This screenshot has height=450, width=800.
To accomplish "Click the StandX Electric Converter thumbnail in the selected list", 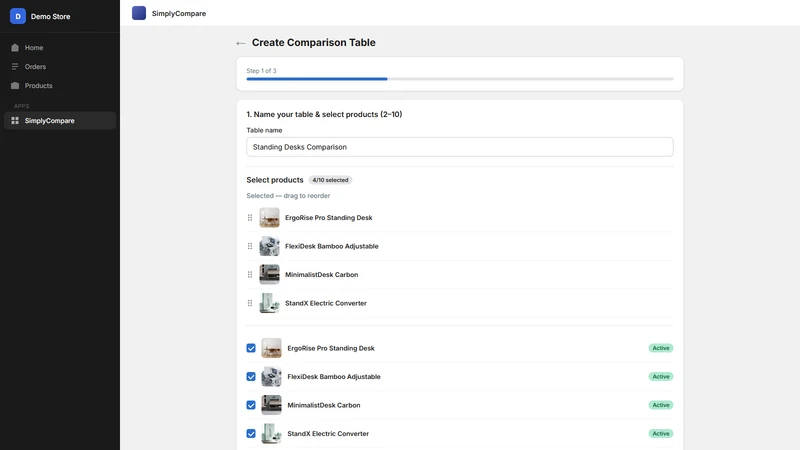I will pos(269,303).
